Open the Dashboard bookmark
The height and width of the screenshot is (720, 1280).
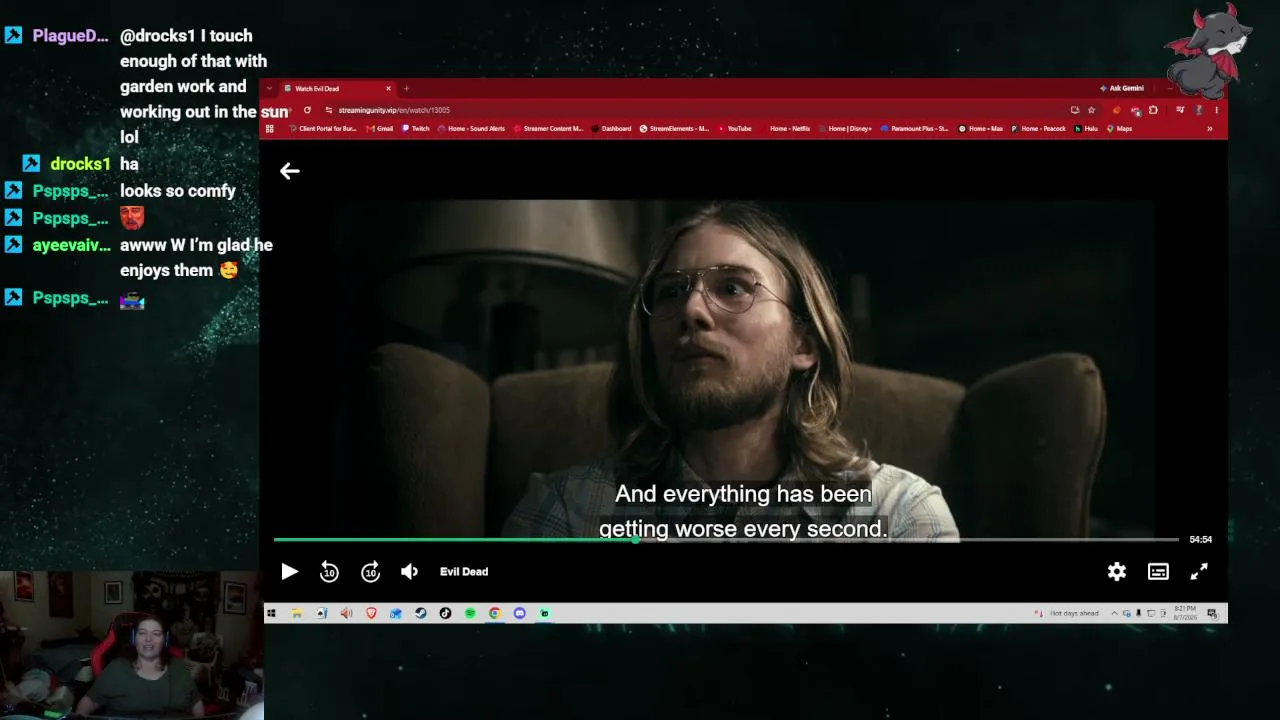click(x=611, y=129)
